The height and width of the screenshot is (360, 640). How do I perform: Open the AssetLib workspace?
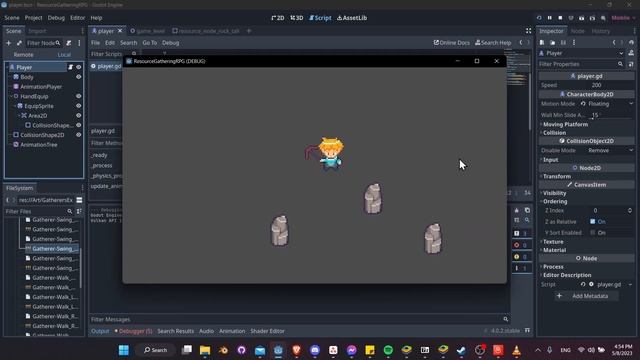(352, 18)
